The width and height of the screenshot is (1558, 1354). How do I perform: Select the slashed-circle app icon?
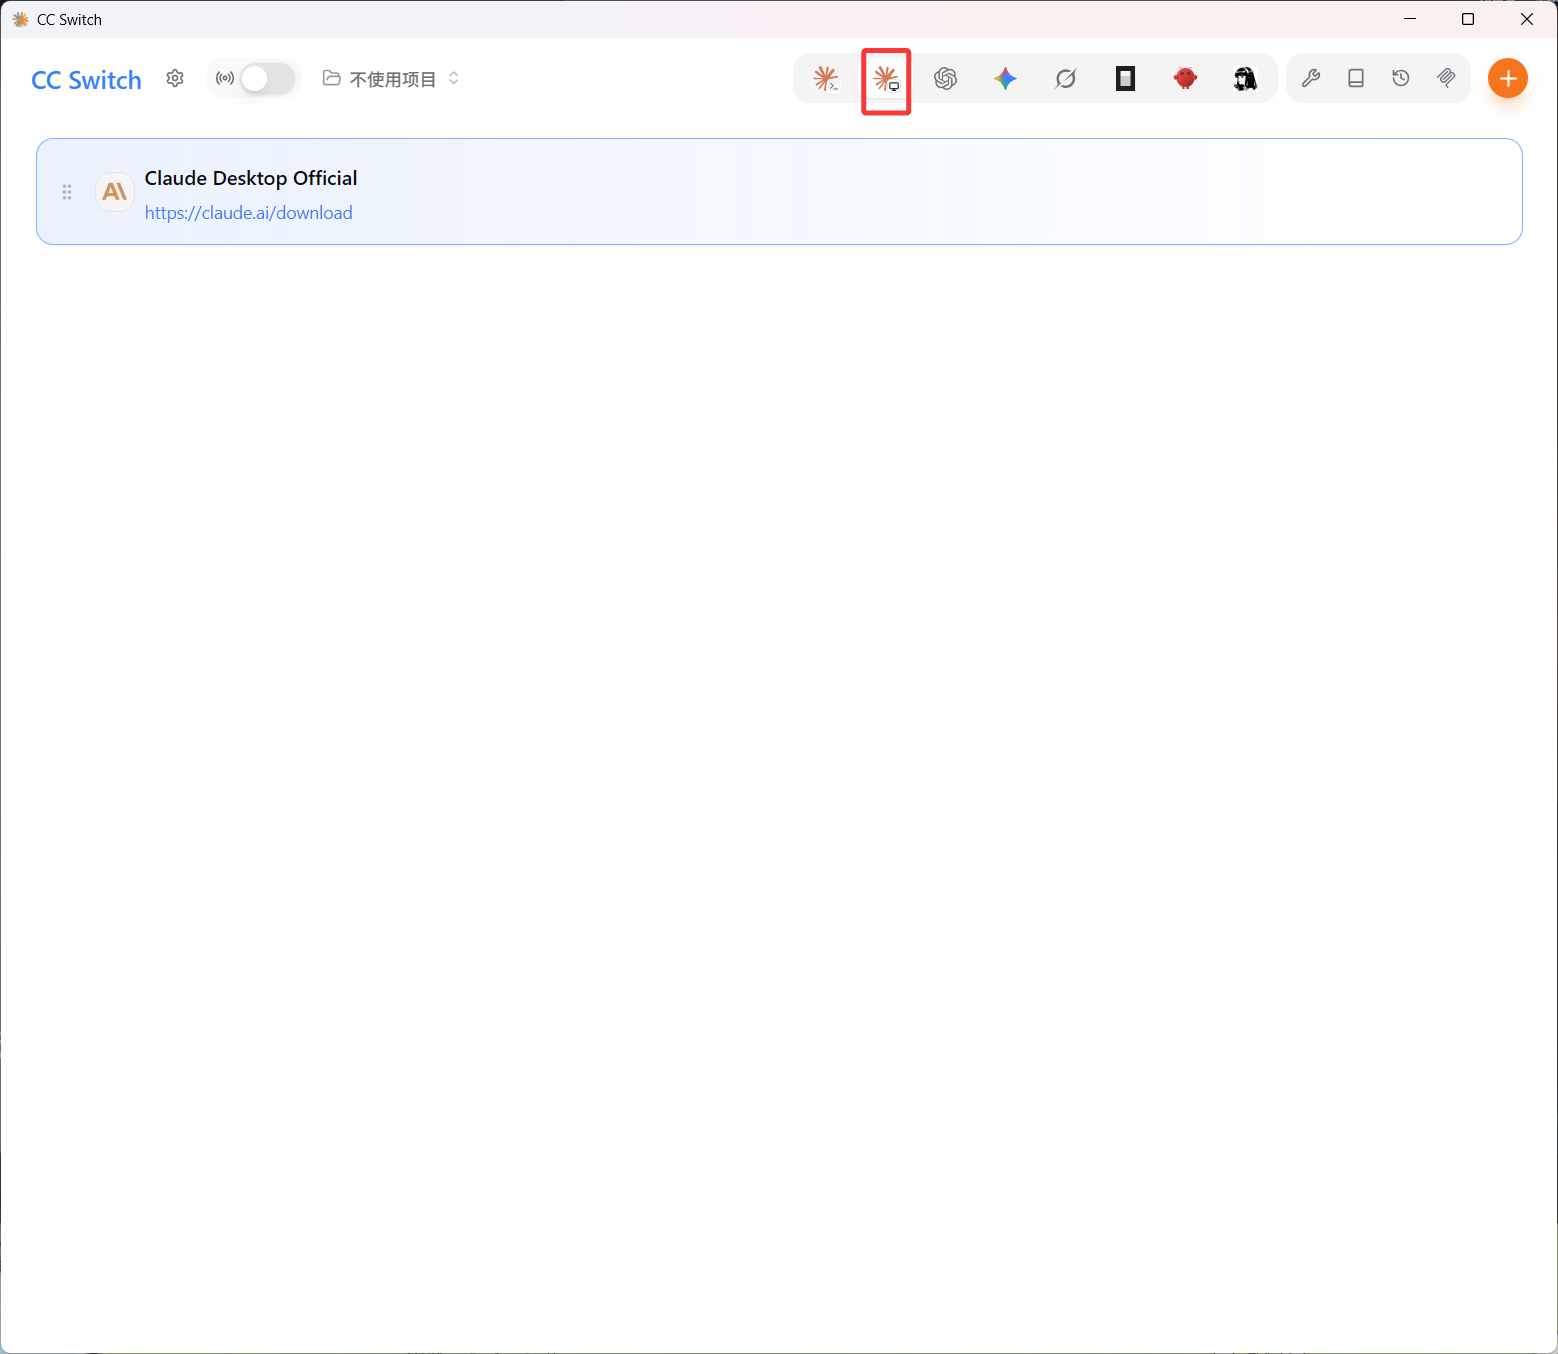[1066, 78]
